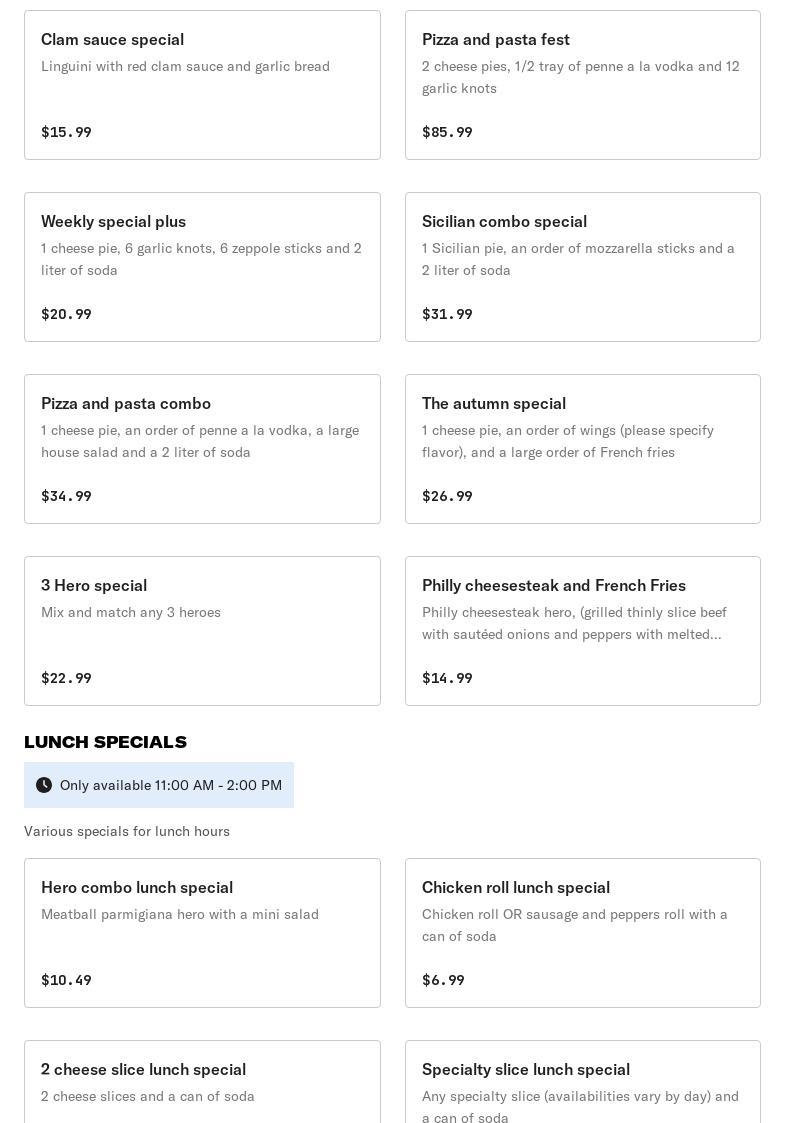Open the Specialty slice lunch special
Image resolution: width=785 pixels, height=1123 pixels.
click(x=582, y=1082)
